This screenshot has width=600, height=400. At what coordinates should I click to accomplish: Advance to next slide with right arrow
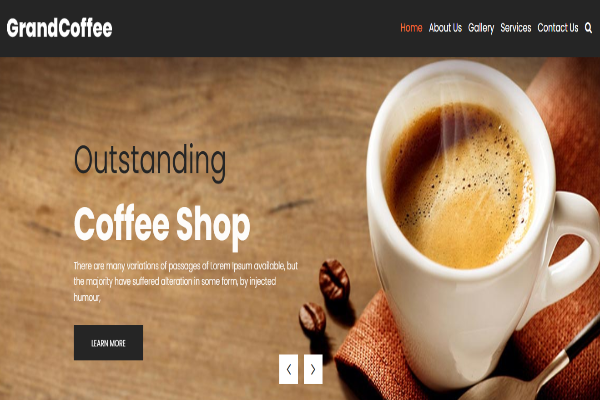point(313,369)
